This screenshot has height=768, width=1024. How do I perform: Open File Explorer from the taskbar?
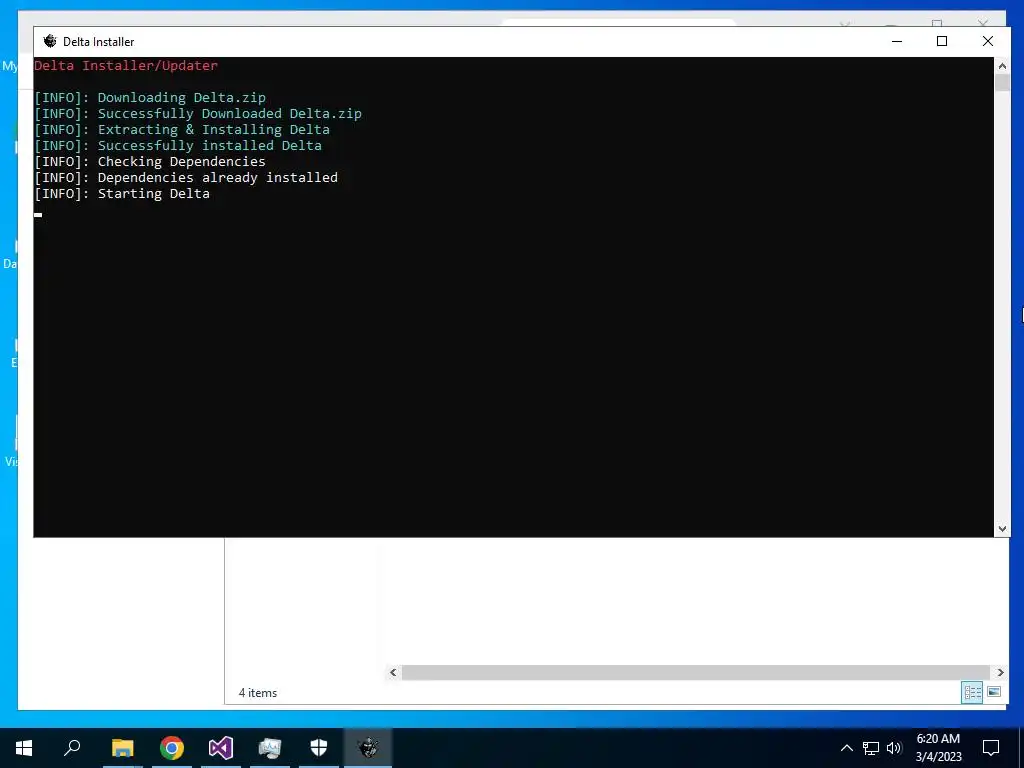tap(122, 748)
